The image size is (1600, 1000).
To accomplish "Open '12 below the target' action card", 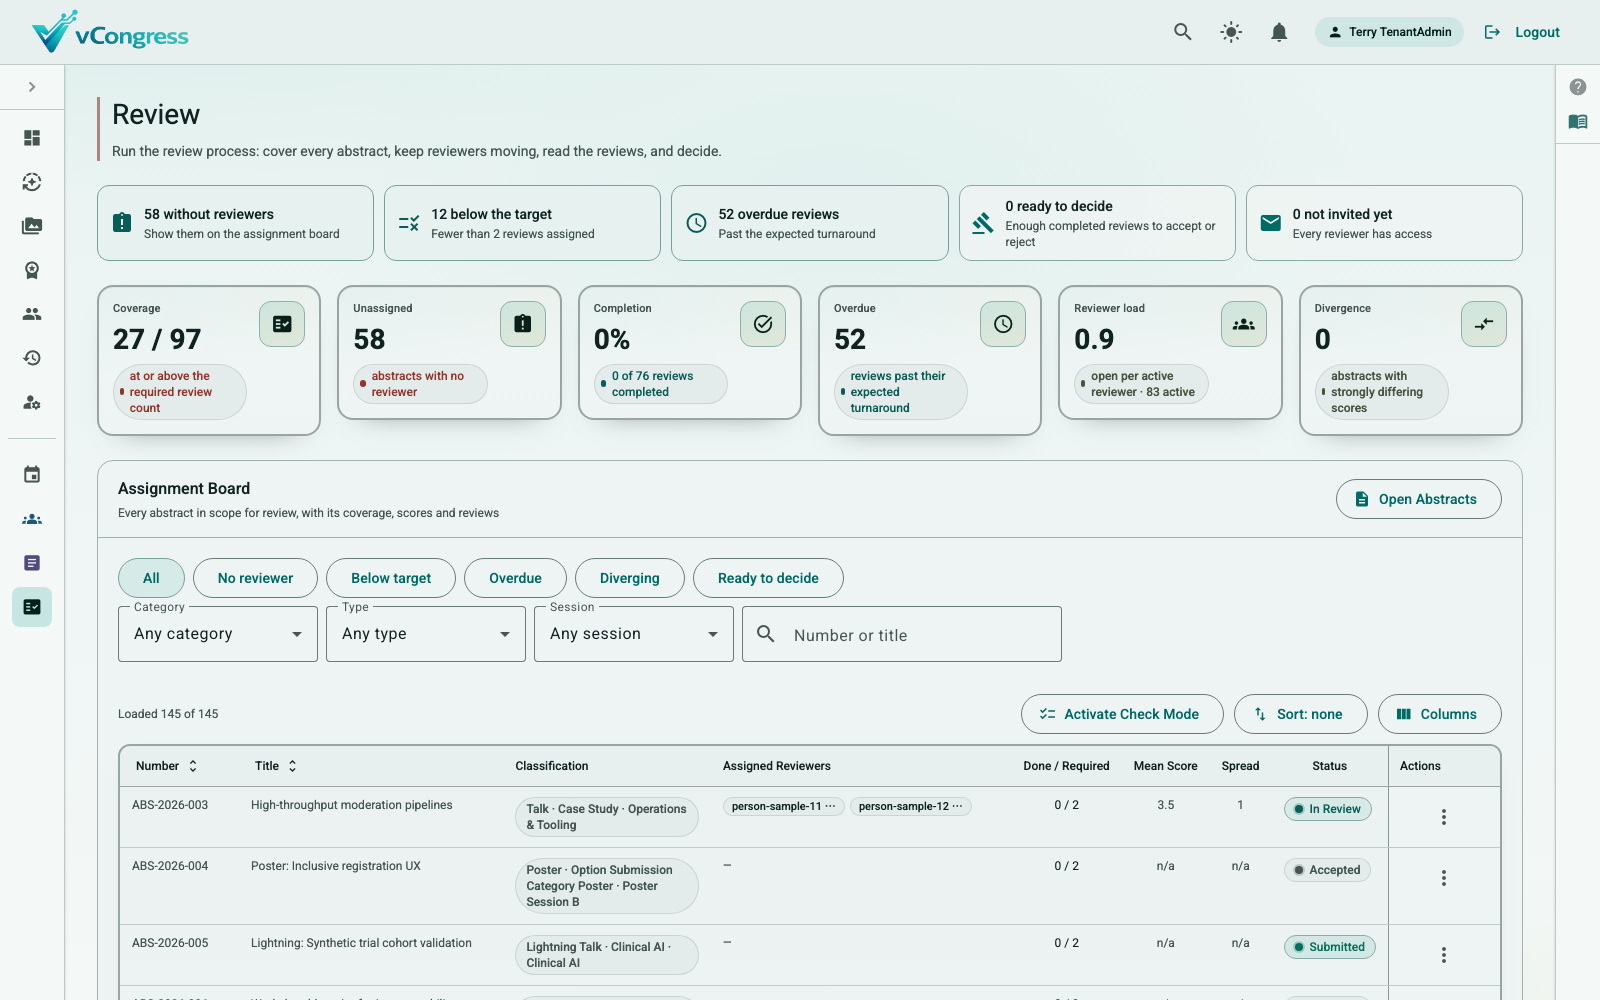I will (x=522, y=223).
